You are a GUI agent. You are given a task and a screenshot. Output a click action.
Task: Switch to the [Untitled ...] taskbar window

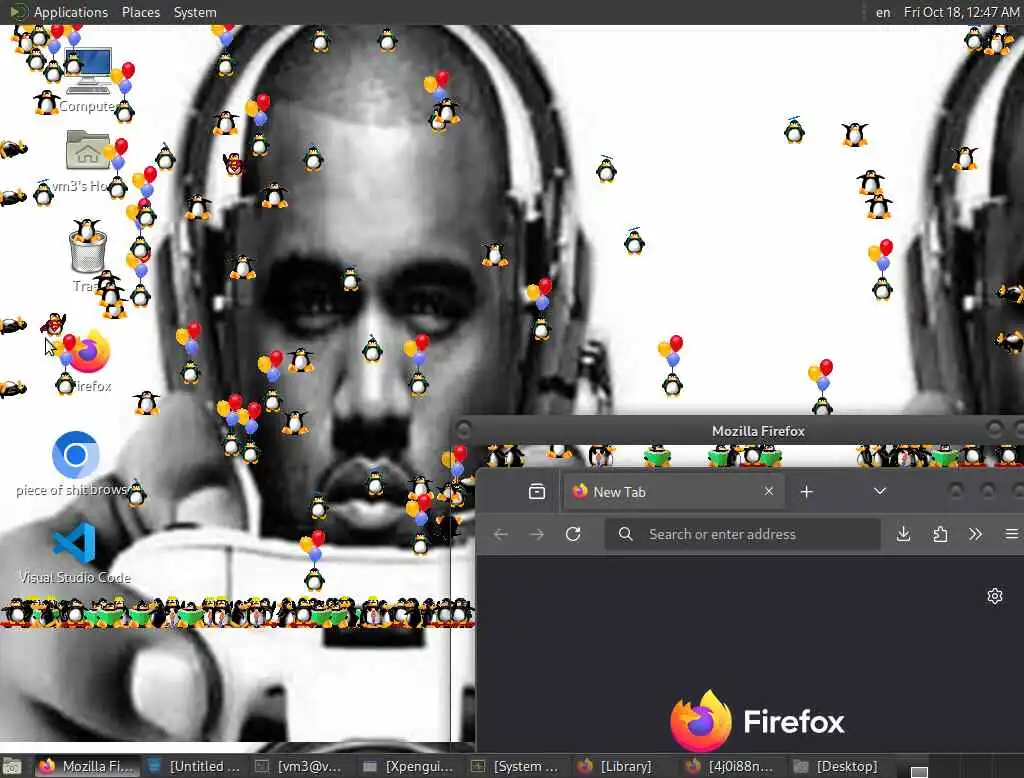click(195, 766)
